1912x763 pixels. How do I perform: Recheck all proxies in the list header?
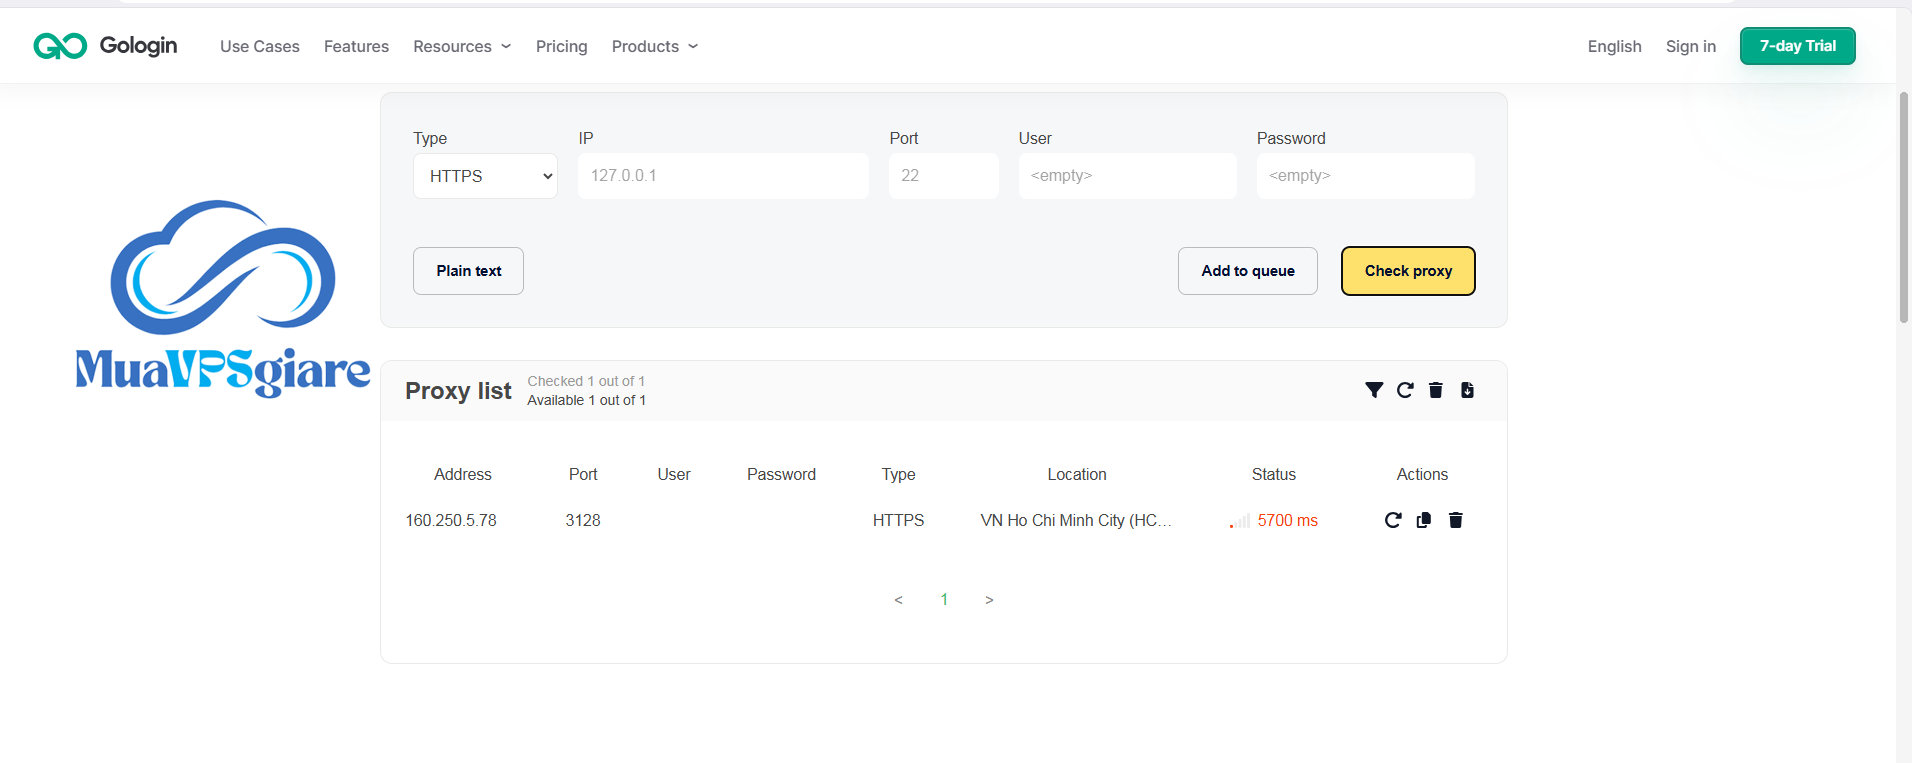pos(1405,390)
